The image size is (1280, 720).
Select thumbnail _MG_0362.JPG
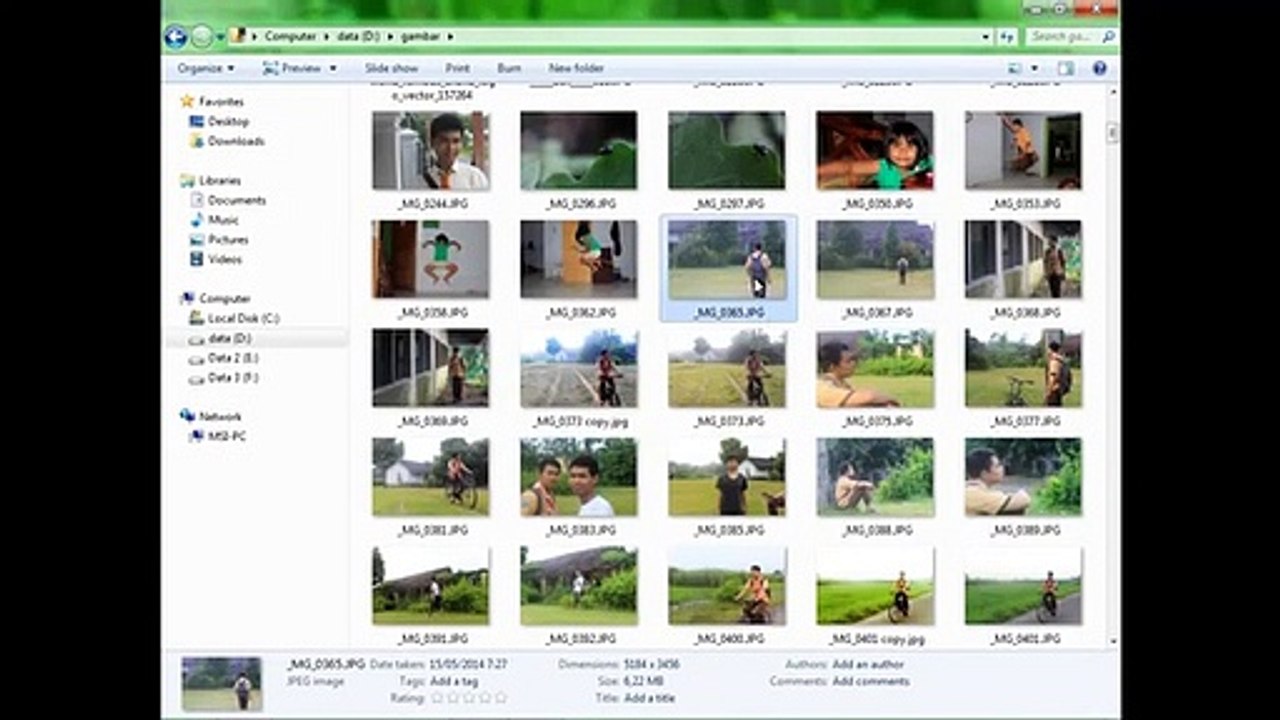point(579,259)
